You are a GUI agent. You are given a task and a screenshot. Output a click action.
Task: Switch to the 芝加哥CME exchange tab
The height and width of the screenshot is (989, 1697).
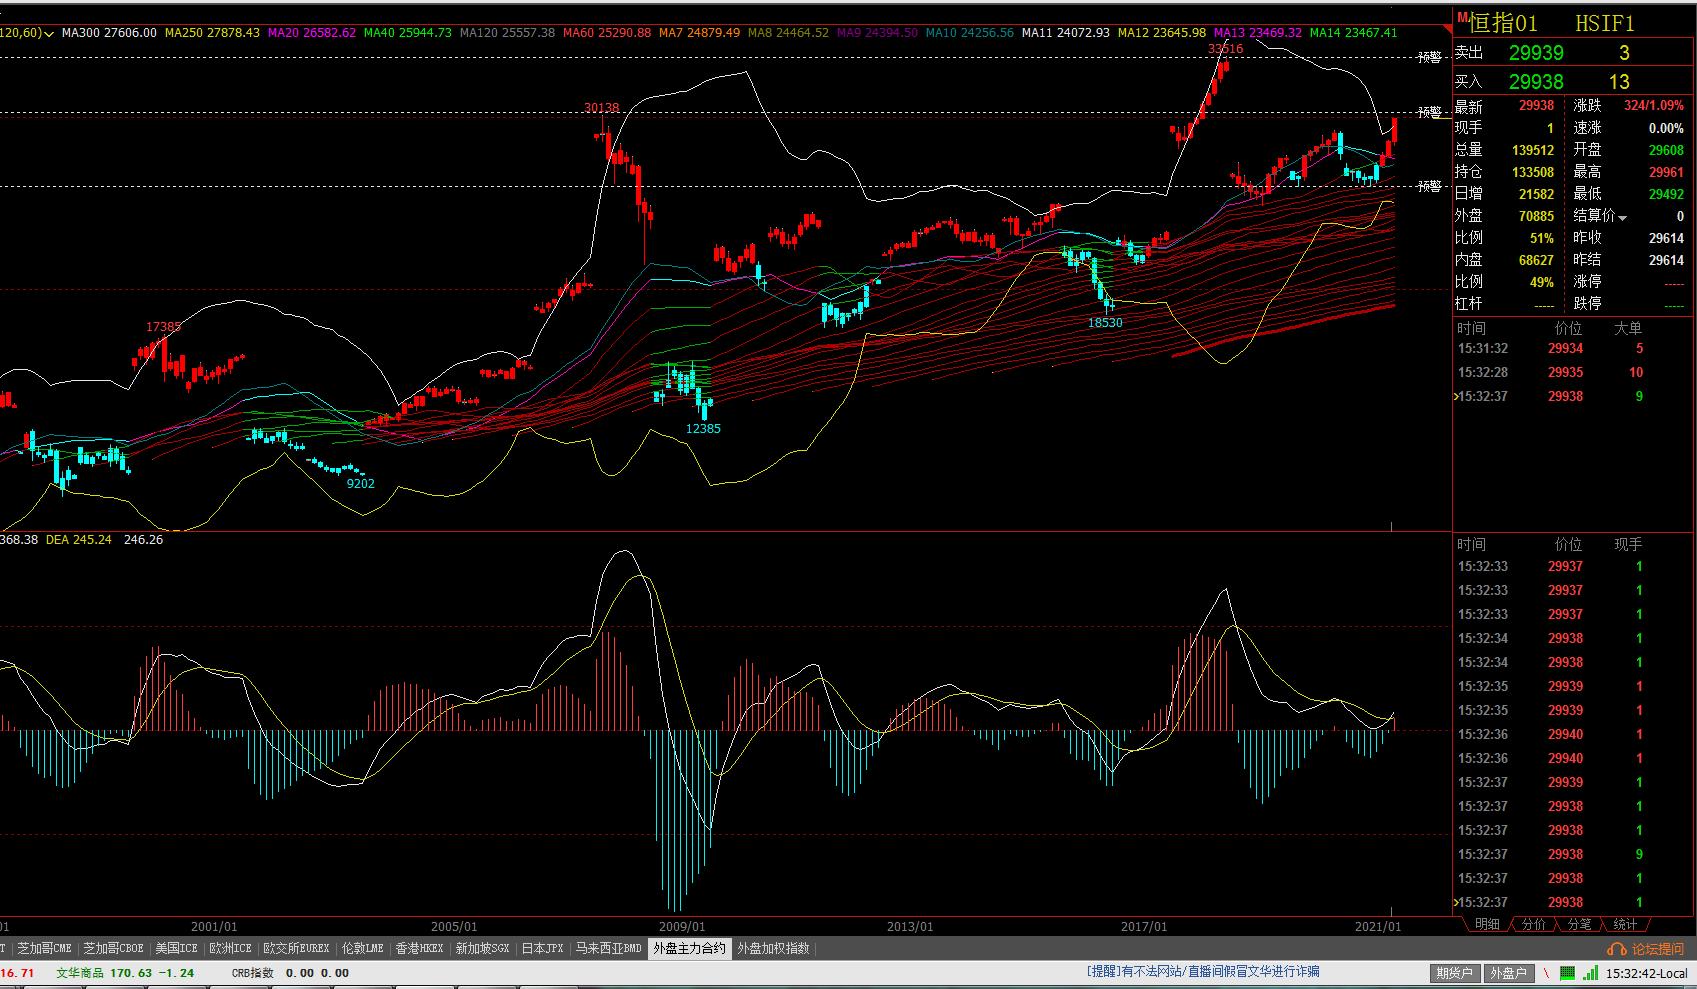pyautogui.click(x=44, y=948)
